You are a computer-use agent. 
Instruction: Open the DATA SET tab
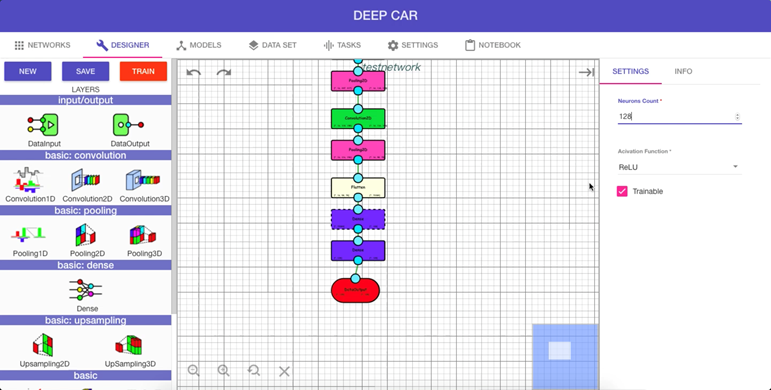click(272, 45)
